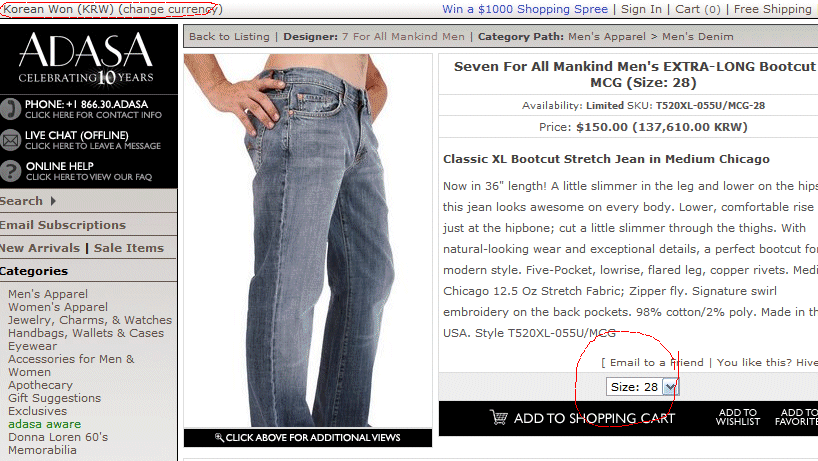Click Add to Wishlist
The width and height of the screenshot is (818, 461).
coord(738,417)
